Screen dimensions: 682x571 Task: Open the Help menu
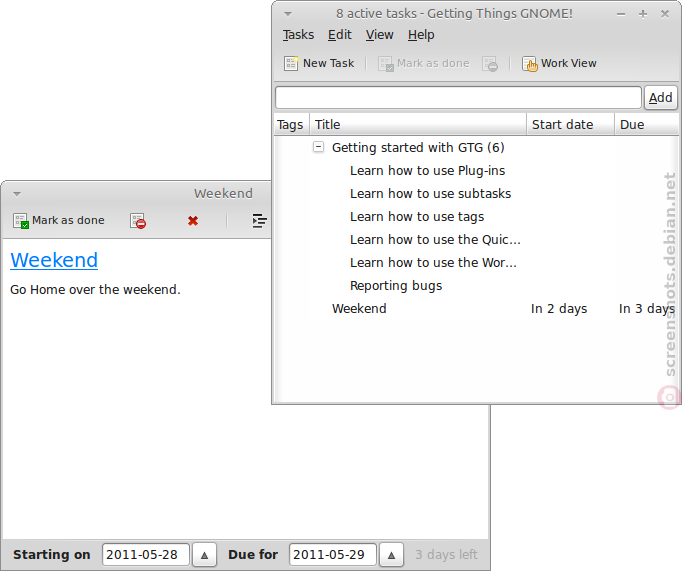(x=421, y=35)
